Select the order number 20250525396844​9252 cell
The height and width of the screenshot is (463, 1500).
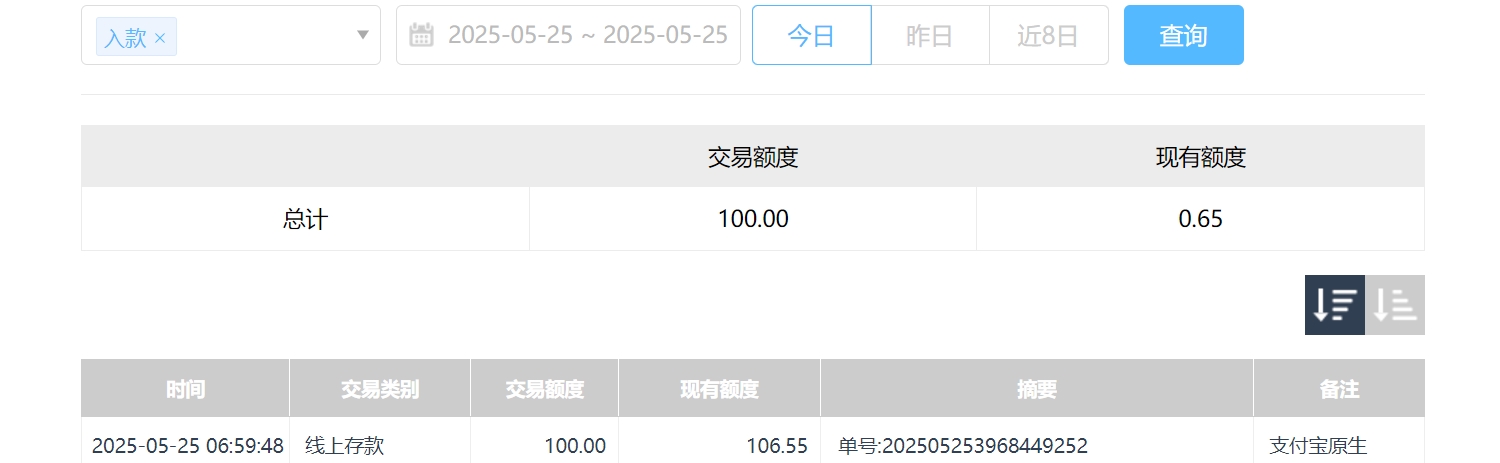(962, 446)
